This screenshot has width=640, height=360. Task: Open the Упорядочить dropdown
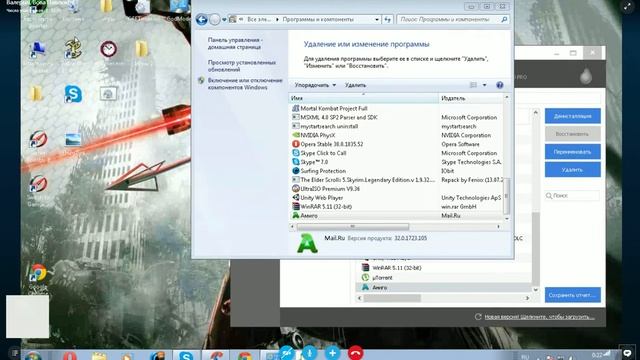click(x=315, y=85)
